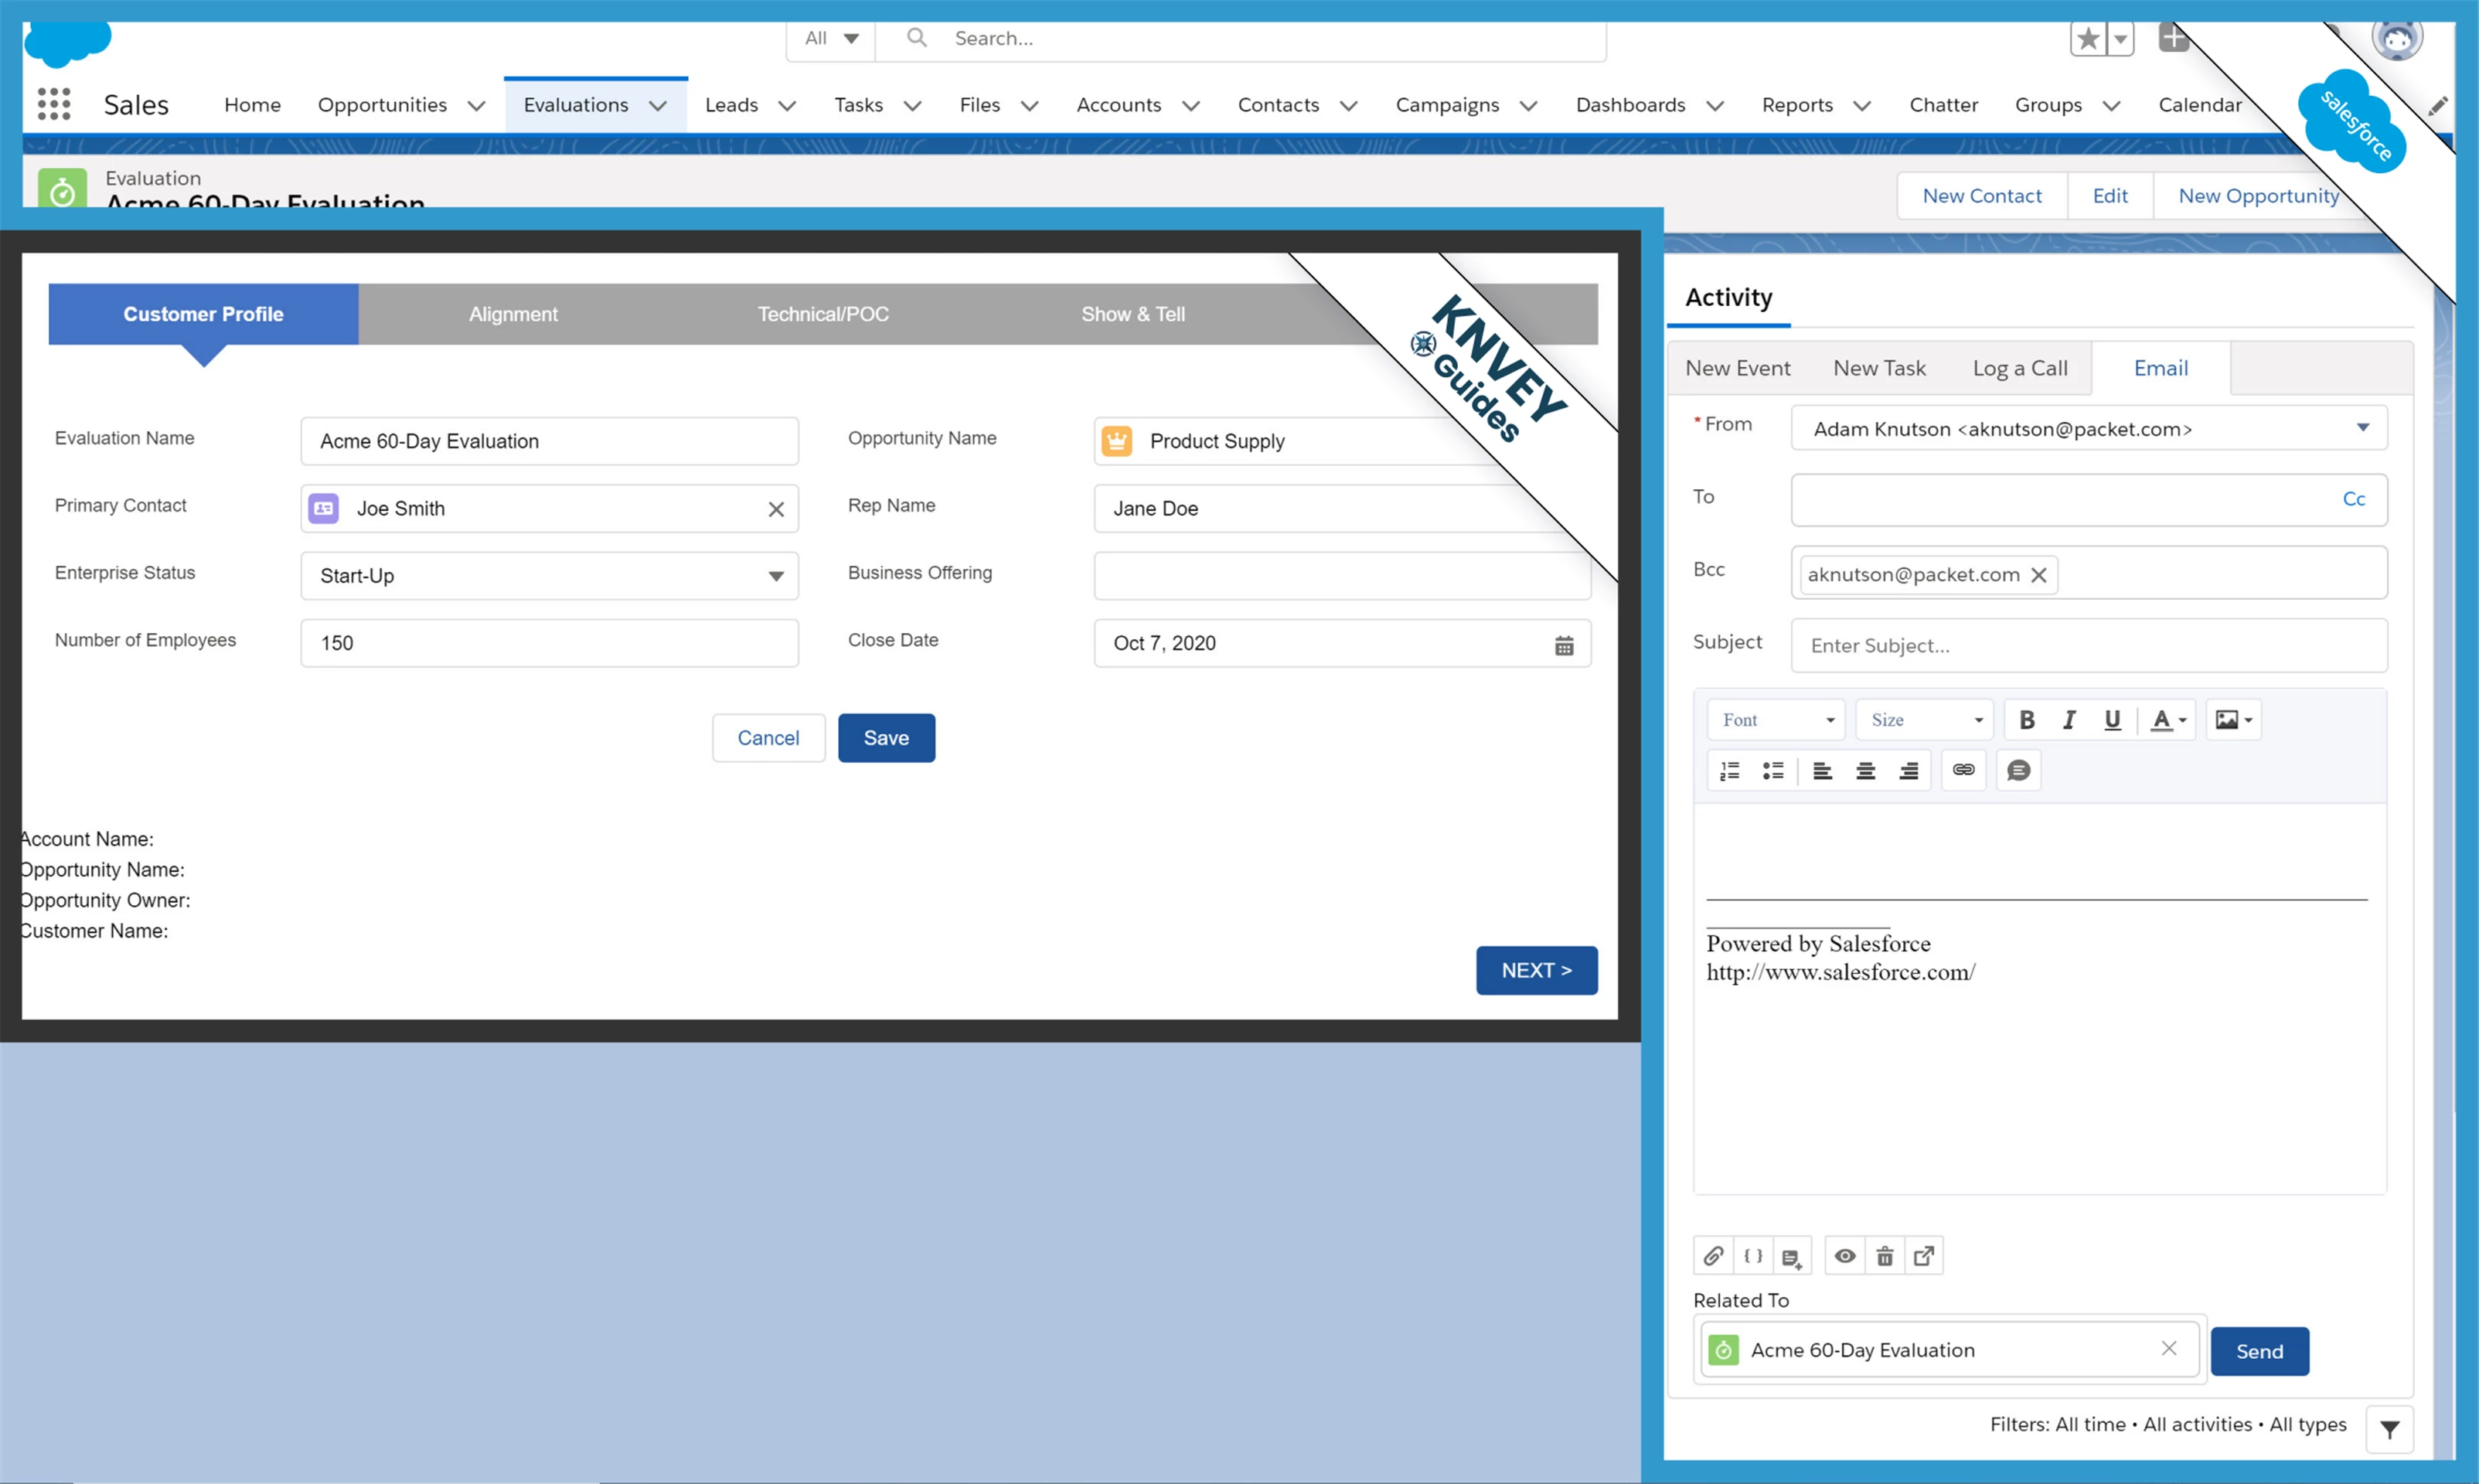Viewport: 2479px width, 1484px height.
Task: Click the pencil edit navigation icon
Action: 2438,105
